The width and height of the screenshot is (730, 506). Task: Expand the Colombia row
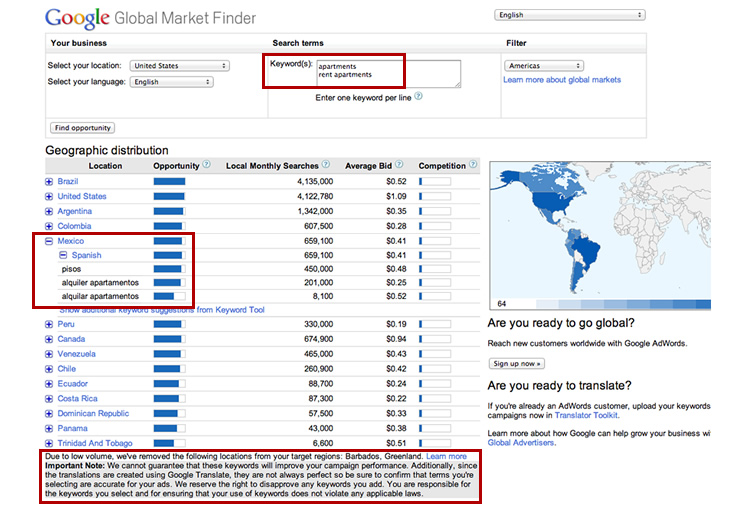(49, 226)
